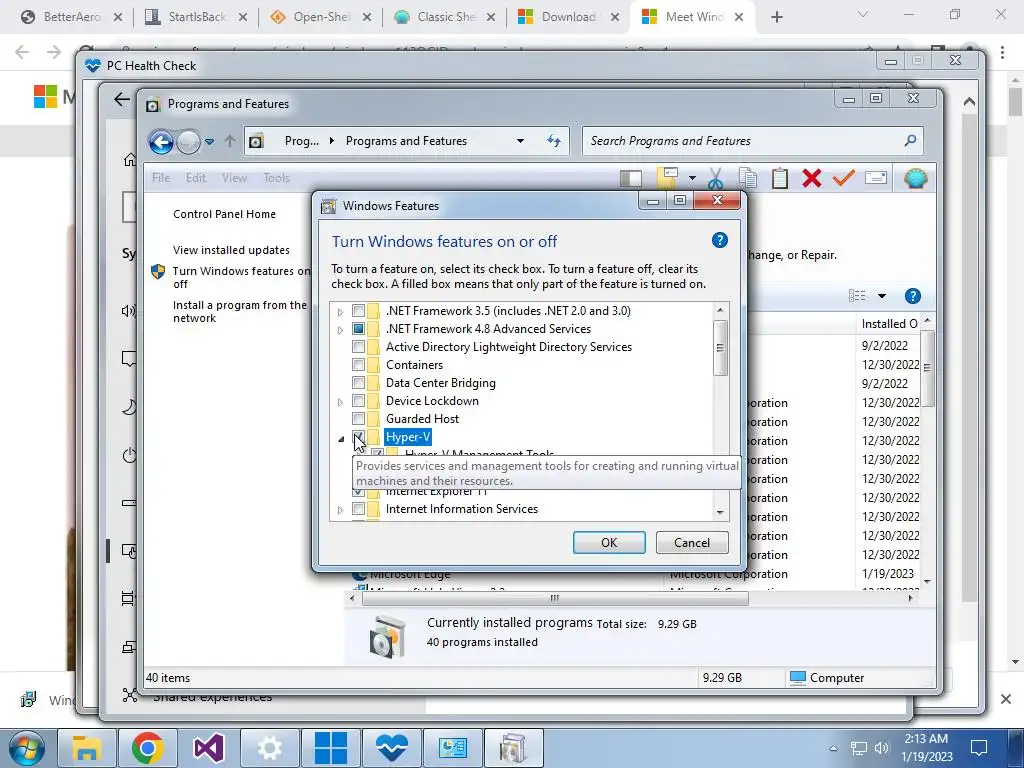Expand the Device Lockdown node
This screenshot has width=1024, height=768.
tap(340, 402)
